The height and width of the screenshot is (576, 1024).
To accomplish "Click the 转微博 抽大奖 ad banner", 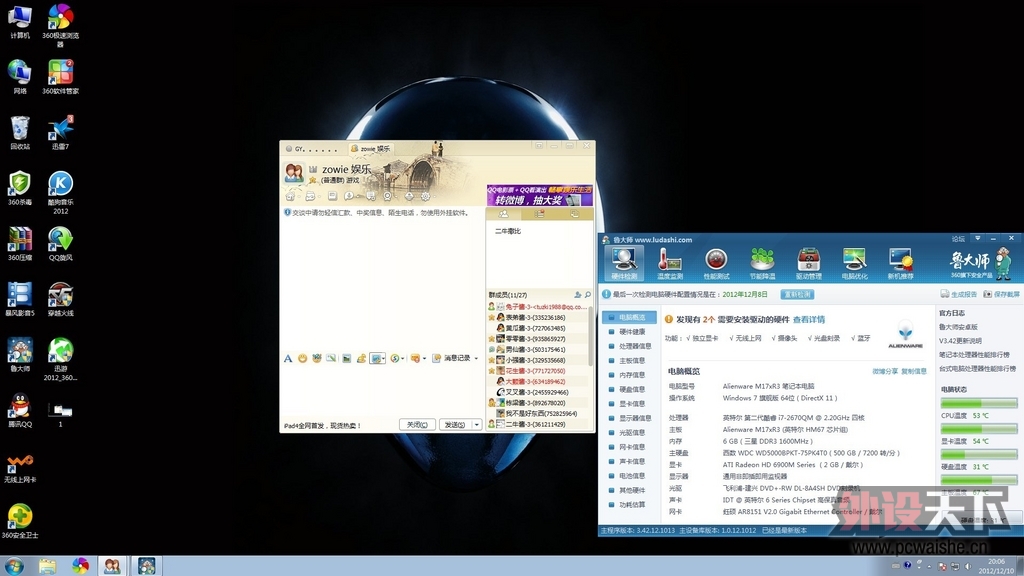I will click(x=539, y=196).
